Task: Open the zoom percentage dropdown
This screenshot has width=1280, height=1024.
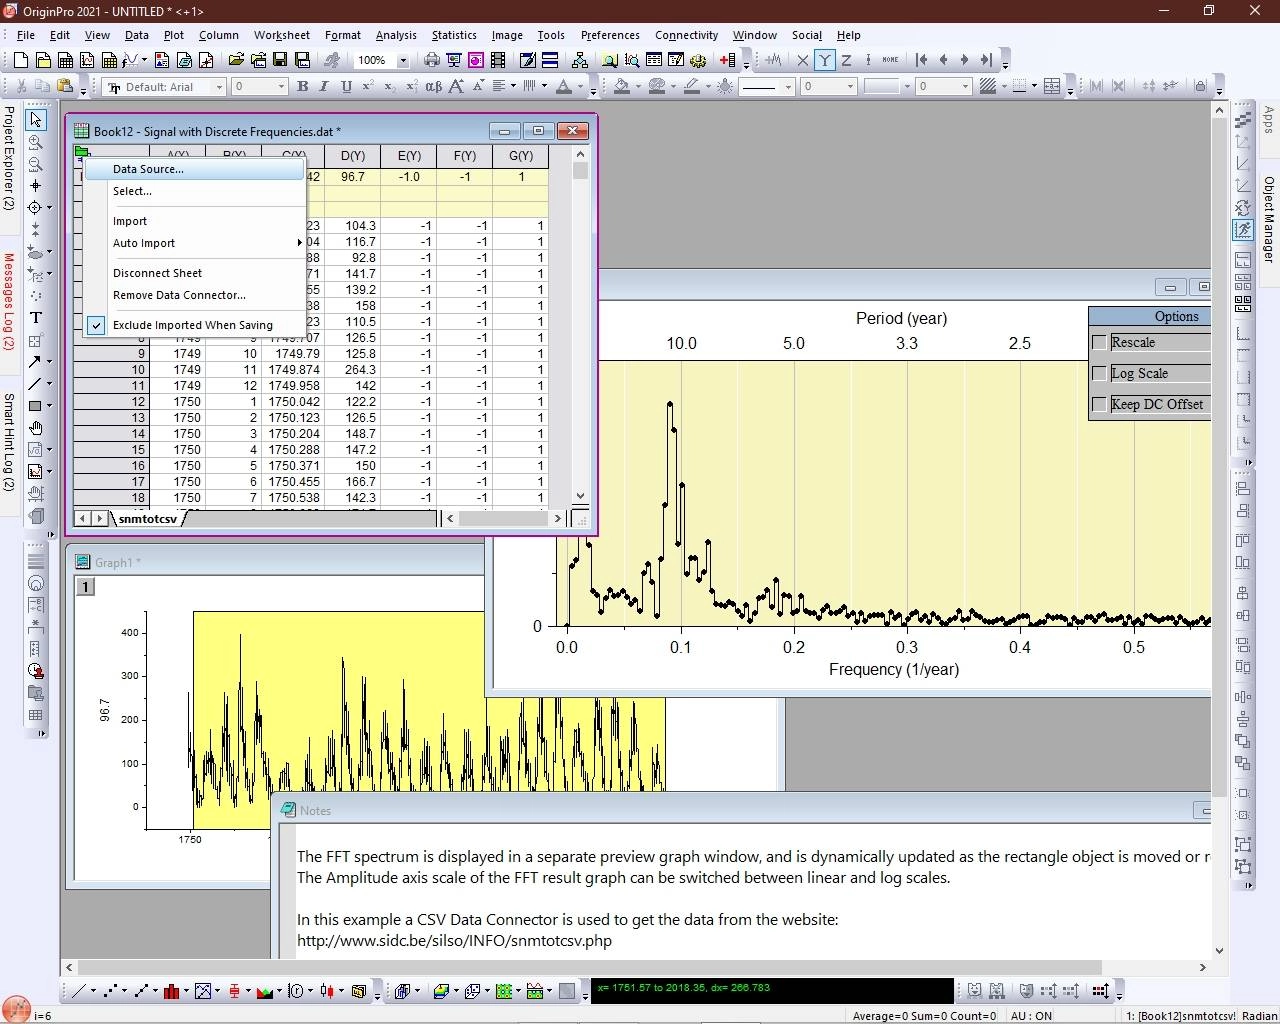Action: coord(403,61)
